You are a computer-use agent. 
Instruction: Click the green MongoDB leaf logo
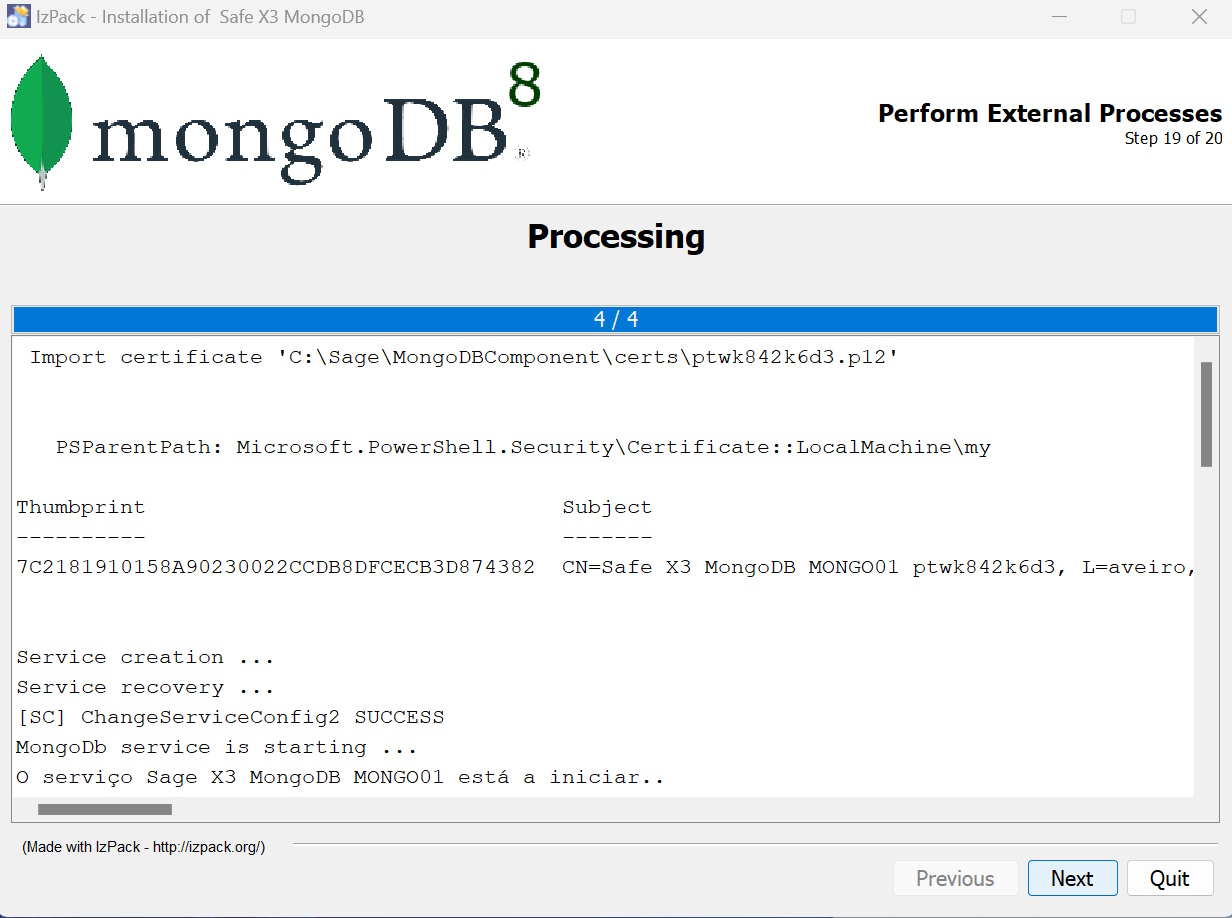click(41, 120)
